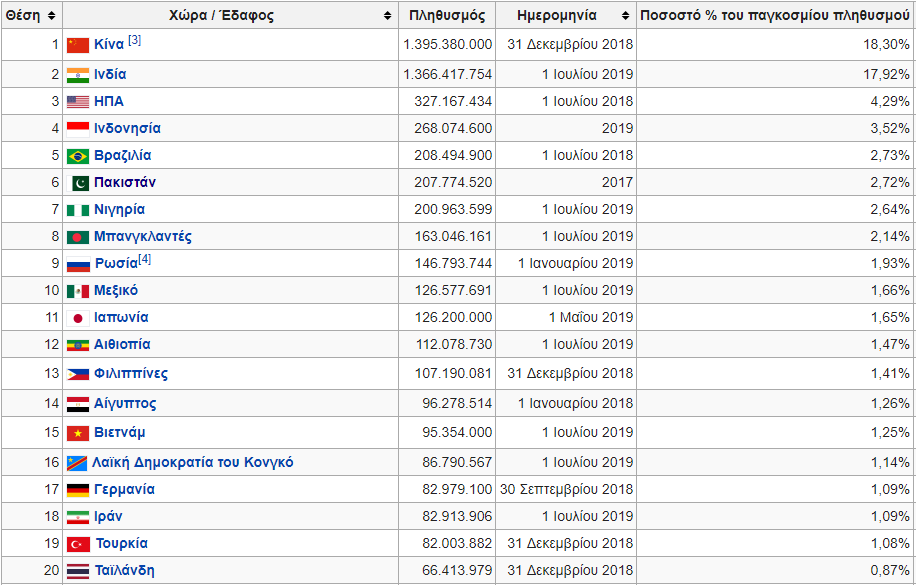
Task: Open the Πακιστάν country link
Action: click(x=125, y=182)
